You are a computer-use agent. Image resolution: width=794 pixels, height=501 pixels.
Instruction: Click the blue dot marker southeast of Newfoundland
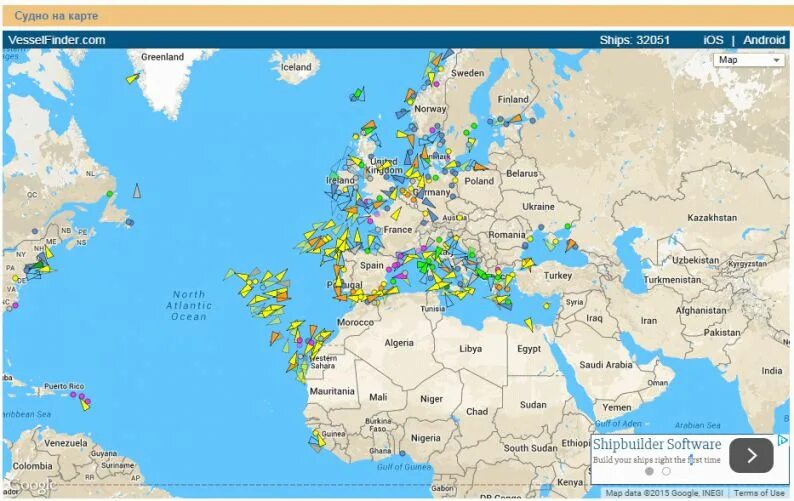coord(130,222)
